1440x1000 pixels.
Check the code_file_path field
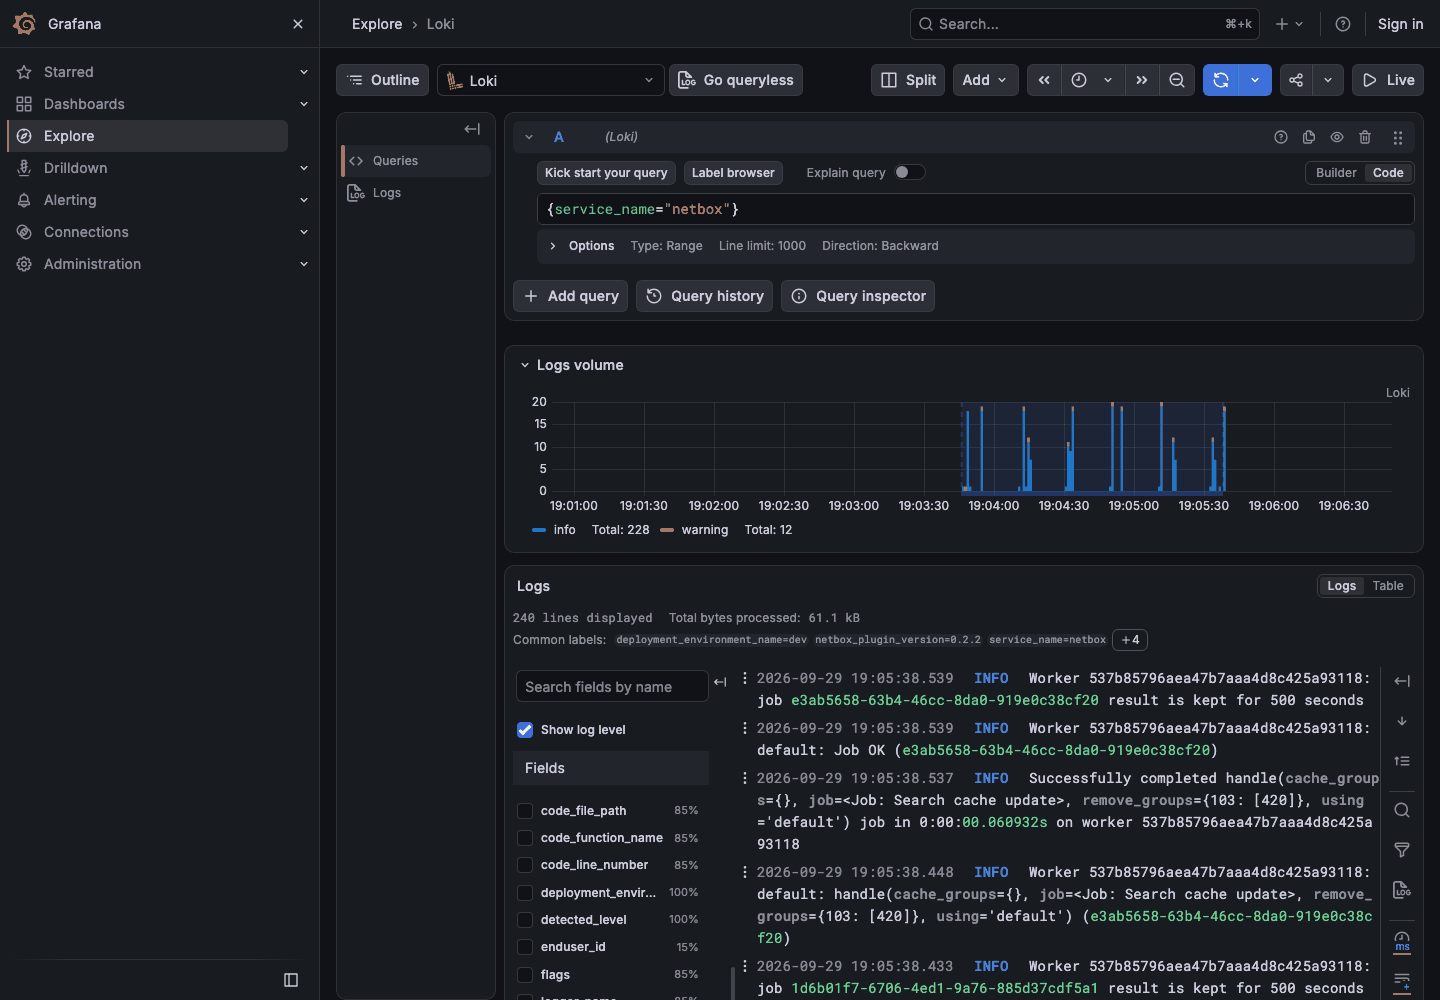pyautogui.click(x=525, y=811)
